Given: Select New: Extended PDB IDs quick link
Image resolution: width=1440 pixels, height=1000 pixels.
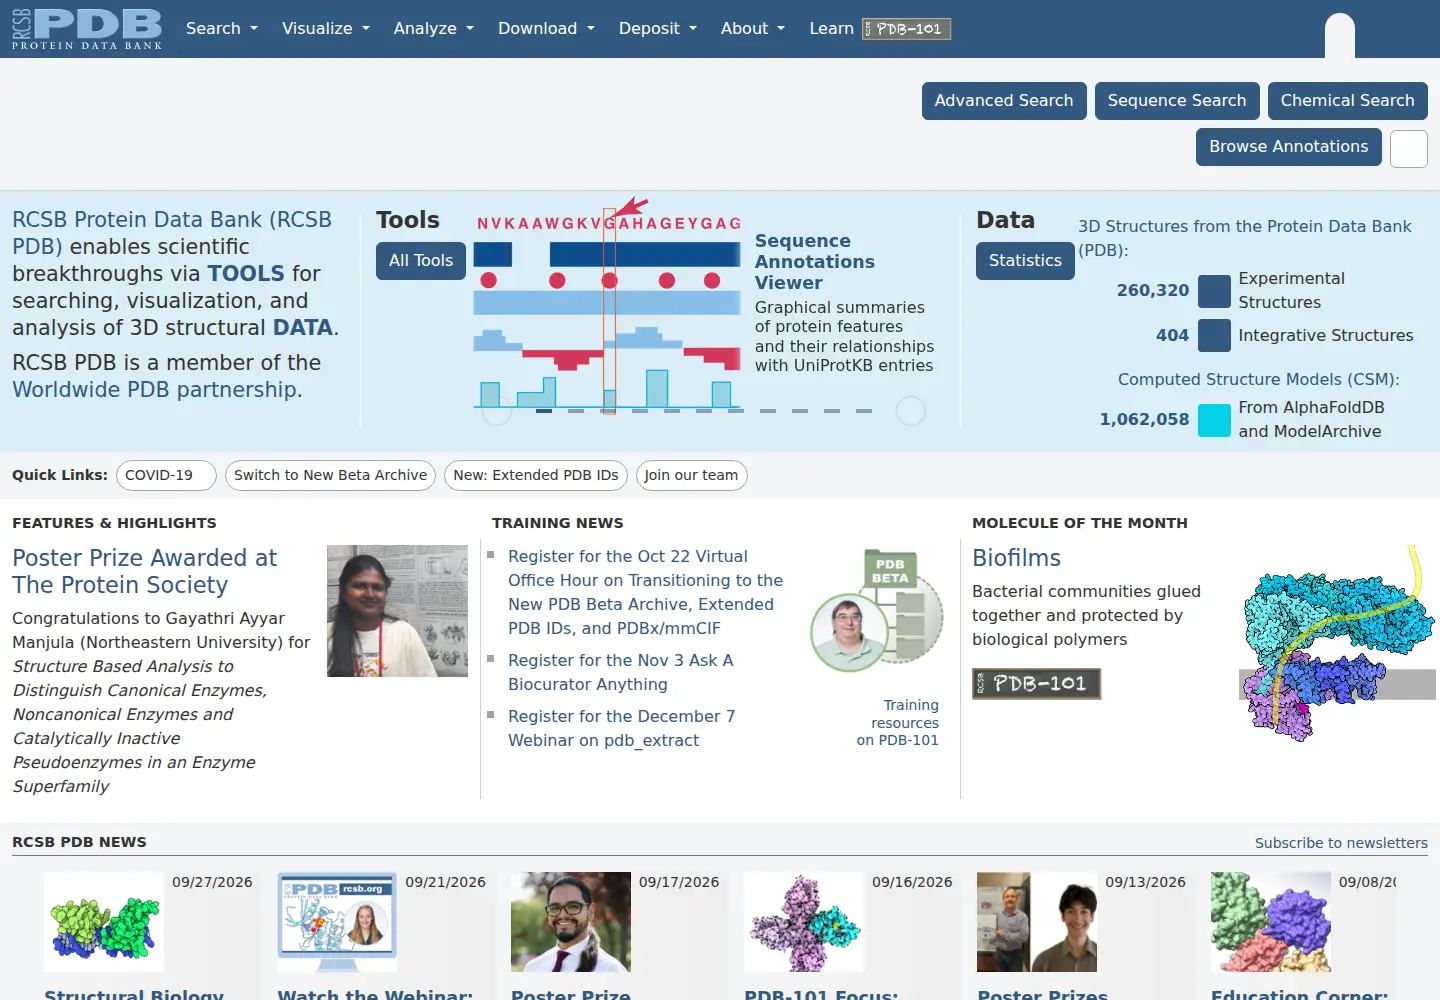Looking at the screenshot, I should coord(536,475).
